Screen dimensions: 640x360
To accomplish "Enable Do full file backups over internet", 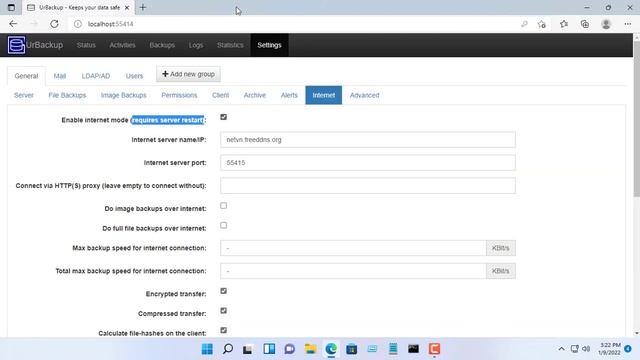I will [x=223, y=225].
